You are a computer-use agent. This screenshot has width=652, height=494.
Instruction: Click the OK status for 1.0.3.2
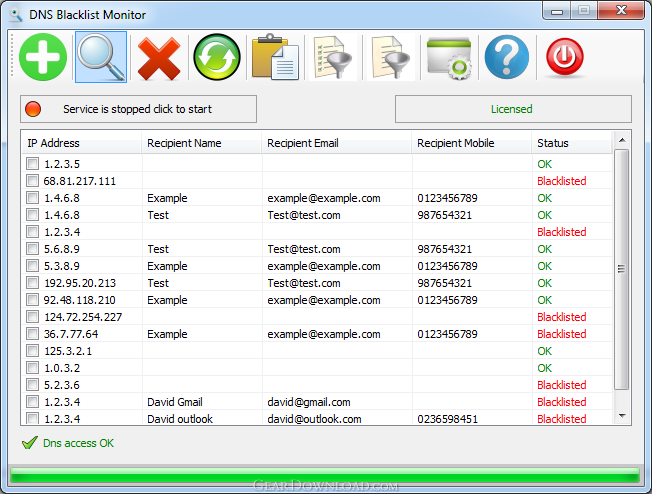click(544, 368)
